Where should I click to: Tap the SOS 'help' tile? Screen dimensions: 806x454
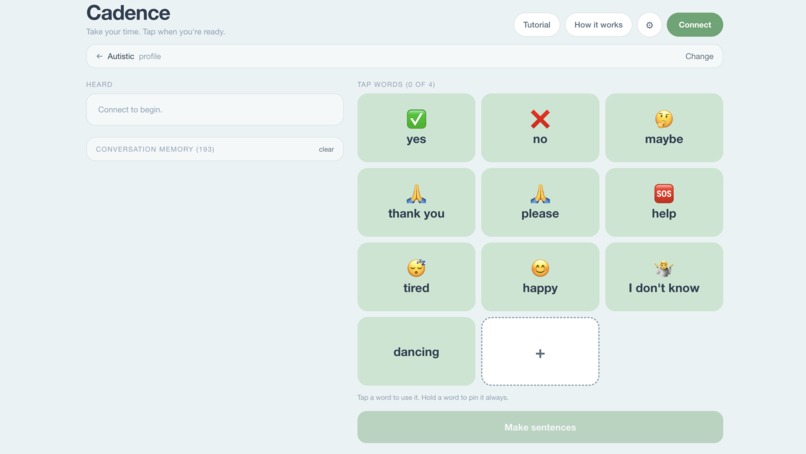click(664, 202)
